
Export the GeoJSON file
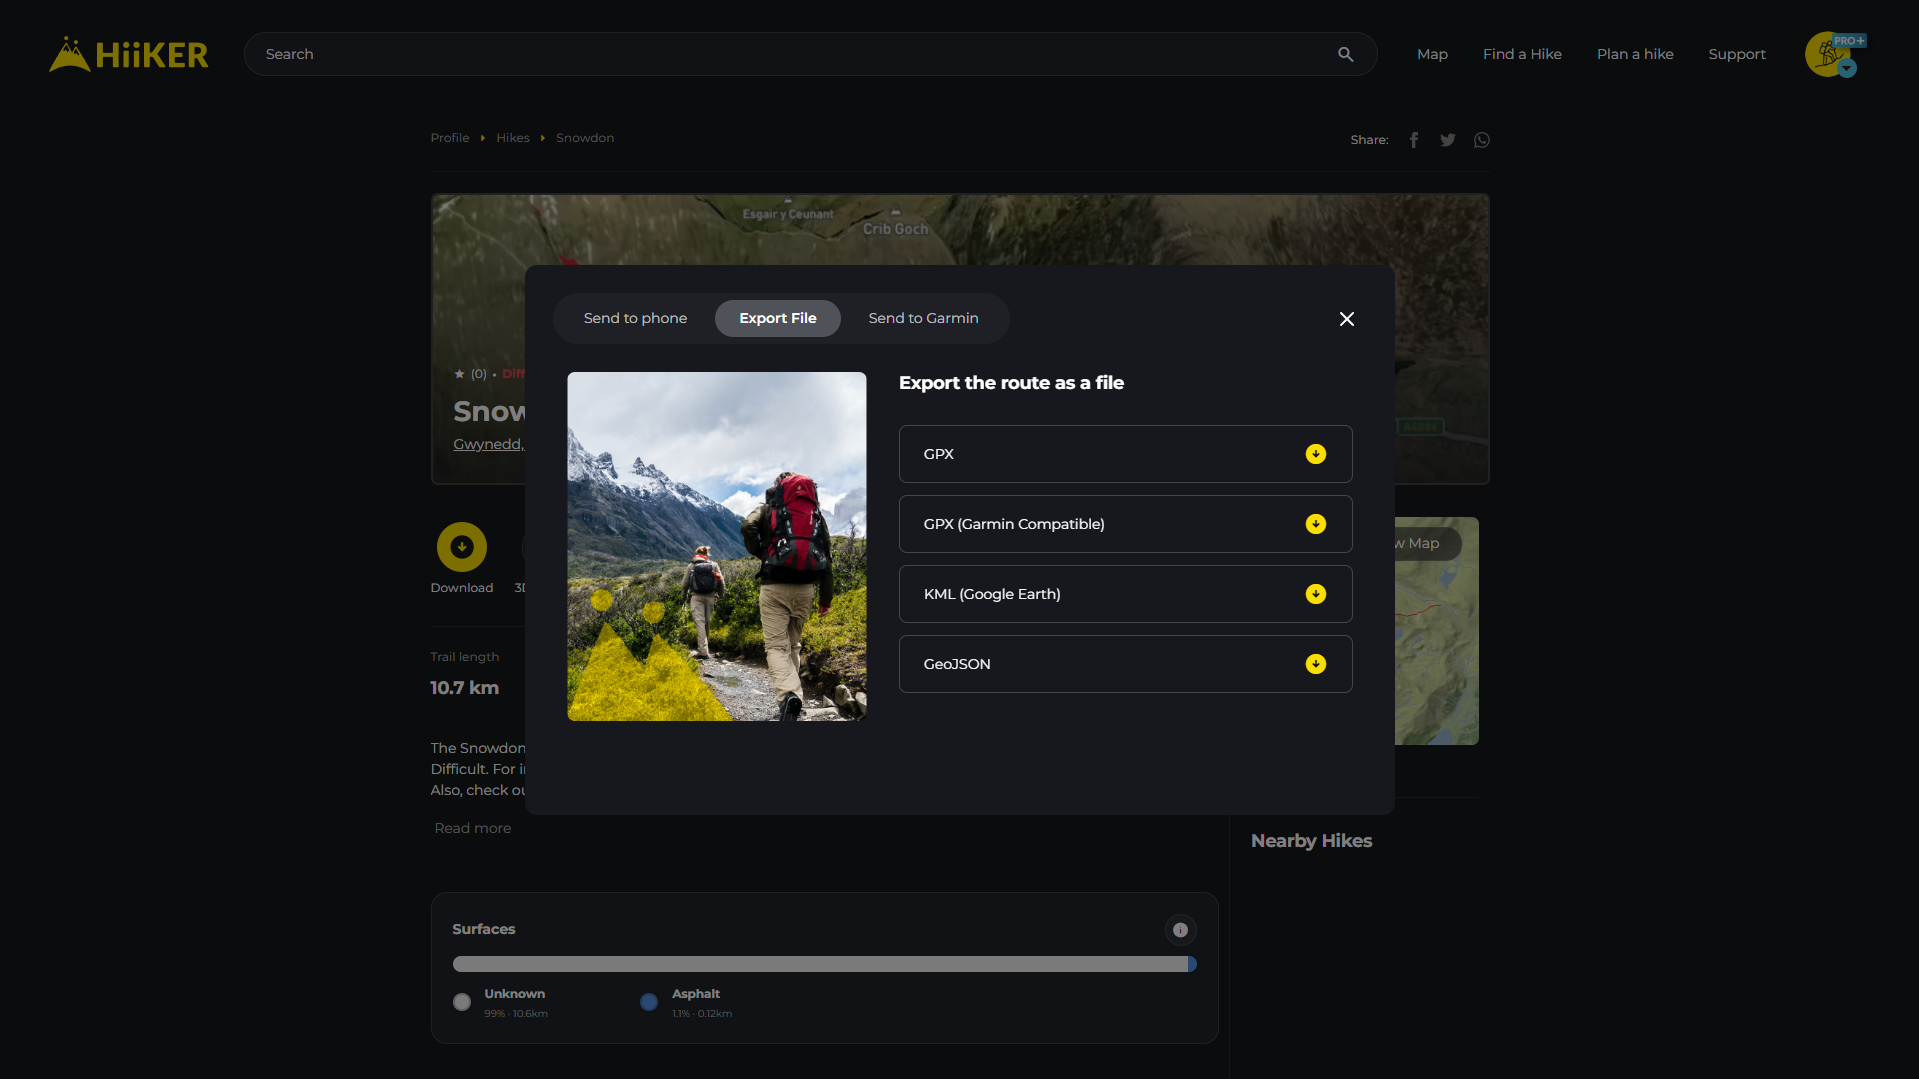[1125, 664]
